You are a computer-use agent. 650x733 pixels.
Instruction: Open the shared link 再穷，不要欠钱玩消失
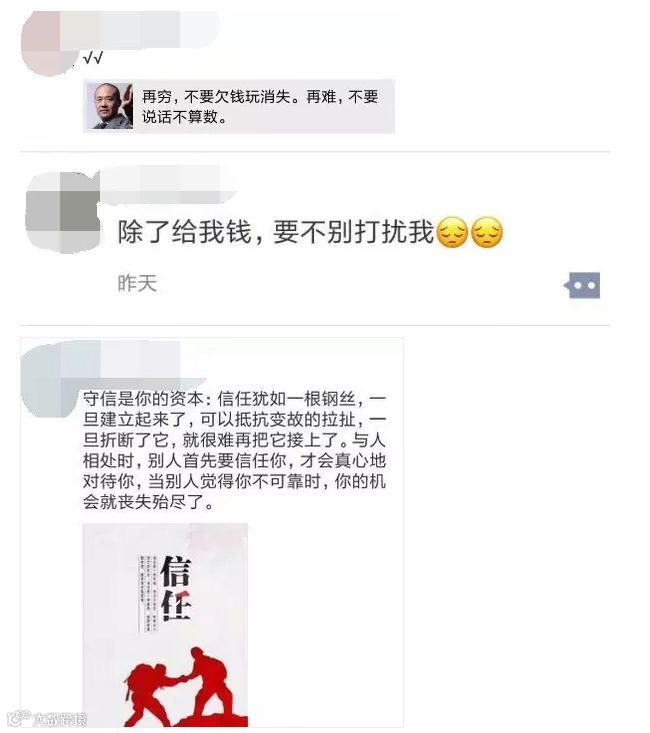[x=239, y=106]
